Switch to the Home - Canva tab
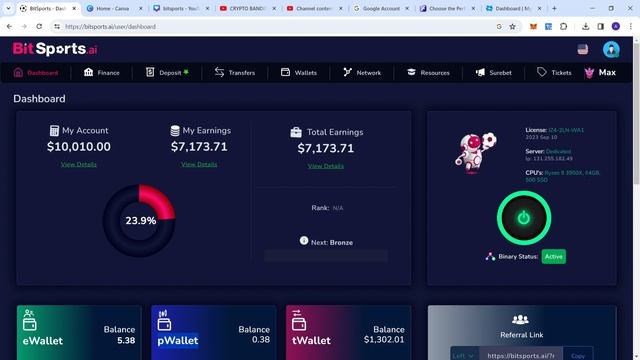 (x=113, y=8)
